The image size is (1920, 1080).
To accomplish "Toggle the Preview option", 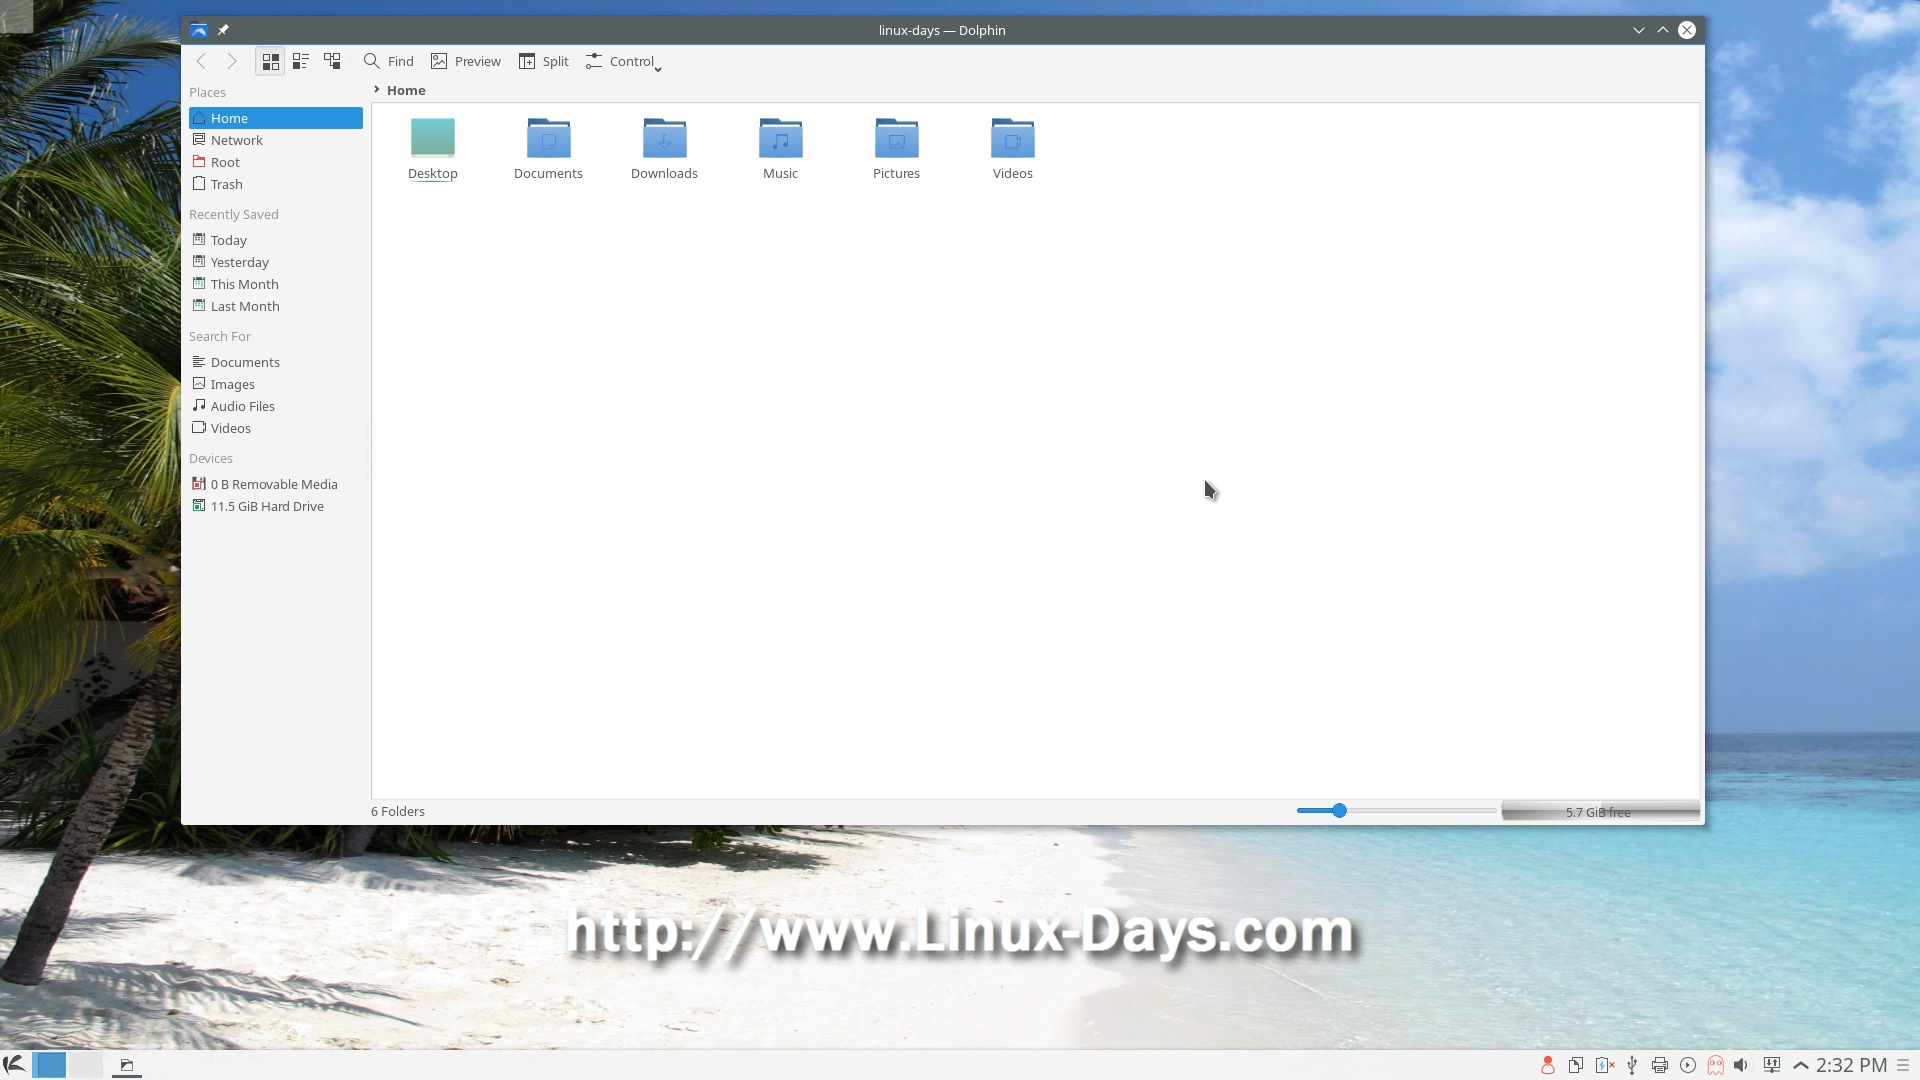I will pyautogui.click(x=466, y=61).
